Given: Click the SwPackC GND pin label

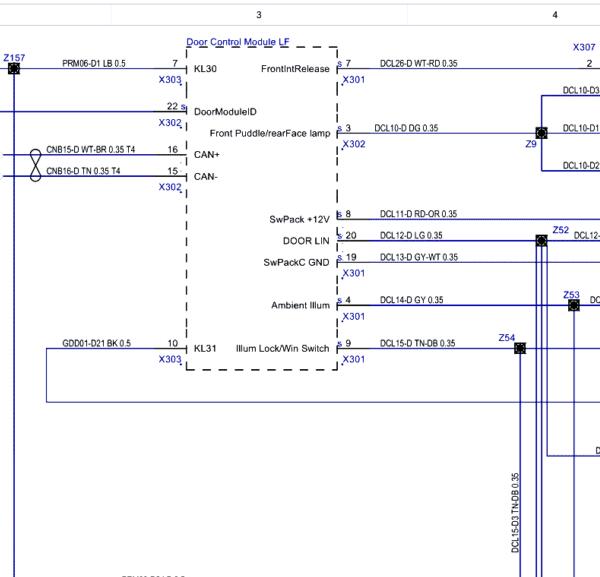Looking at the screenshot, I should [296, 262].
